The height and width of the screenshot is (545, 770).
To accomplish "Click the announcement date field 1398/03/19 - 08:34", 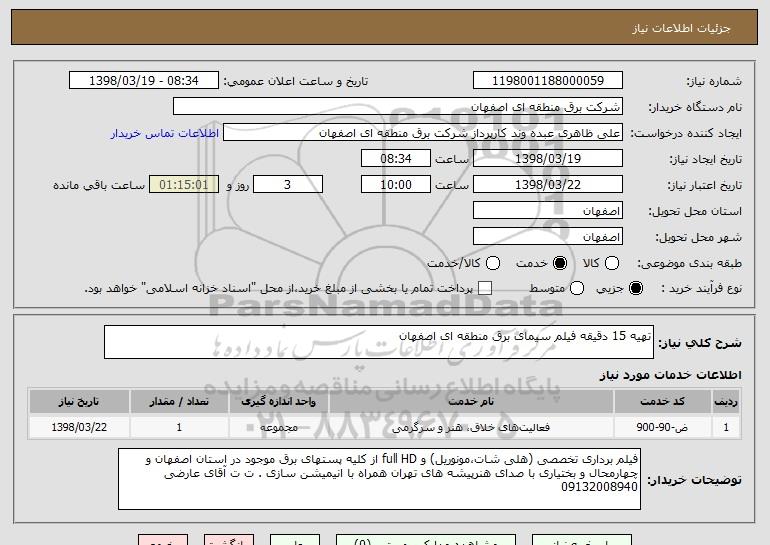I will click(x=144, y=81).
